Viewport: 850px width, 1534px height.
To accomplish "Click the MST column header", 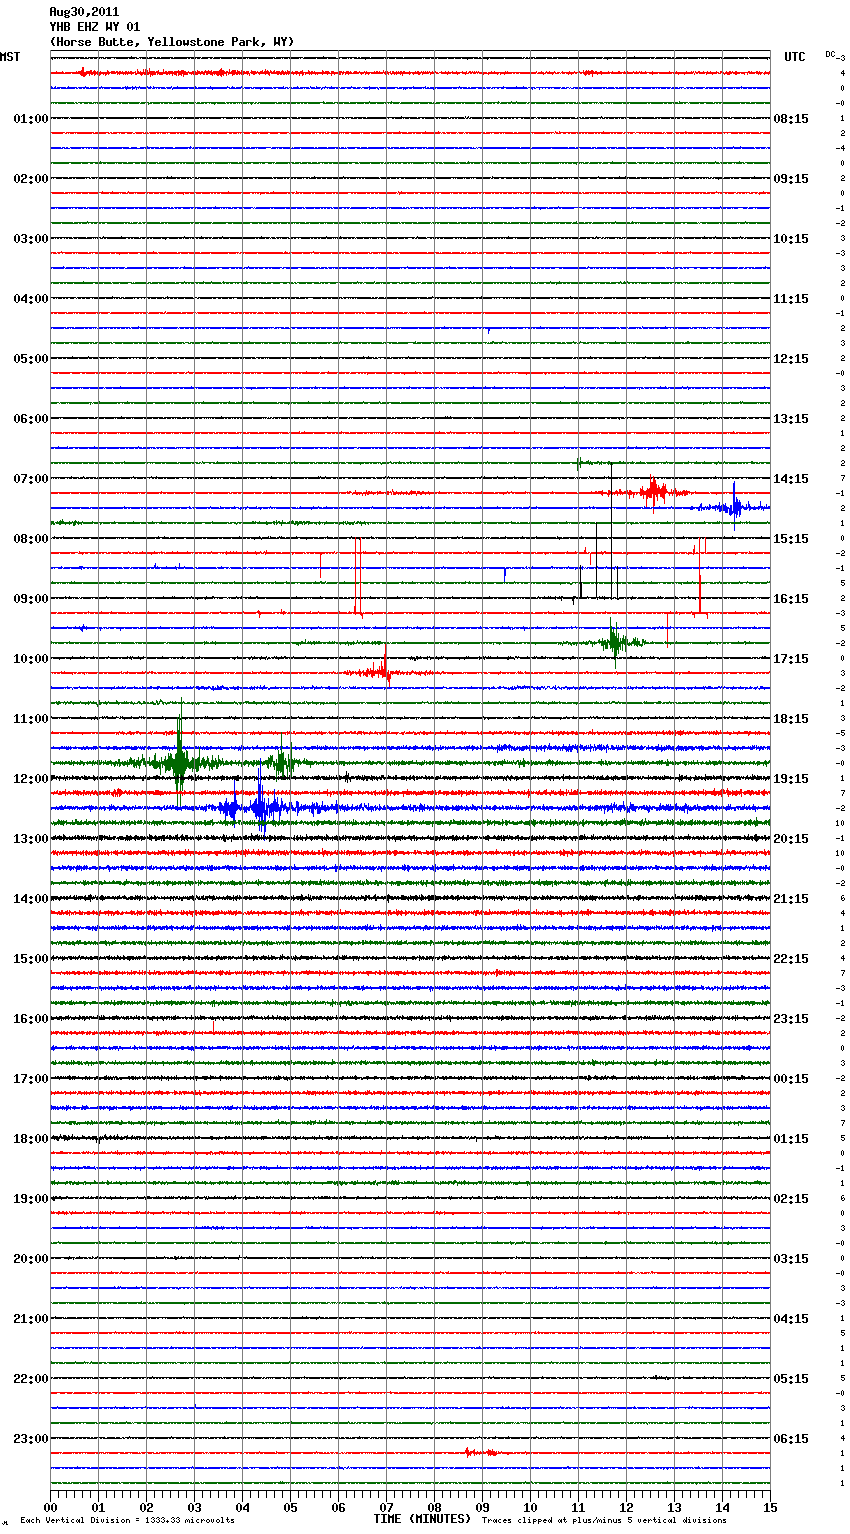I will pyautogui.click(x=10, y=57).
